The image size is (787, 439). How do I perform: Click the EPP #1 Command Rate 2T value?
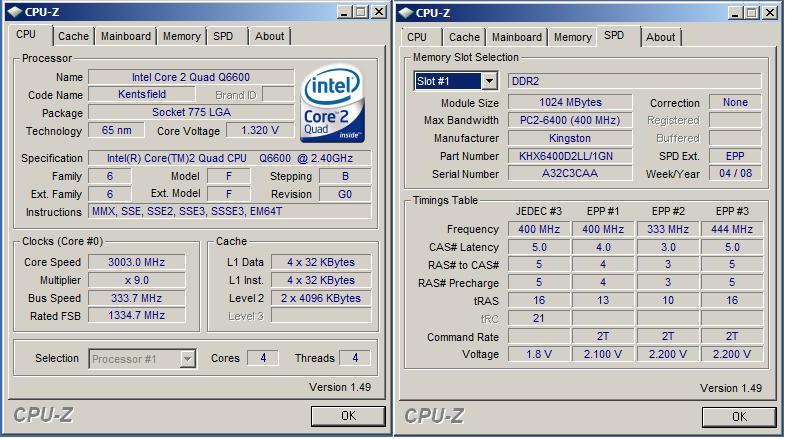(x=603, y=336)
